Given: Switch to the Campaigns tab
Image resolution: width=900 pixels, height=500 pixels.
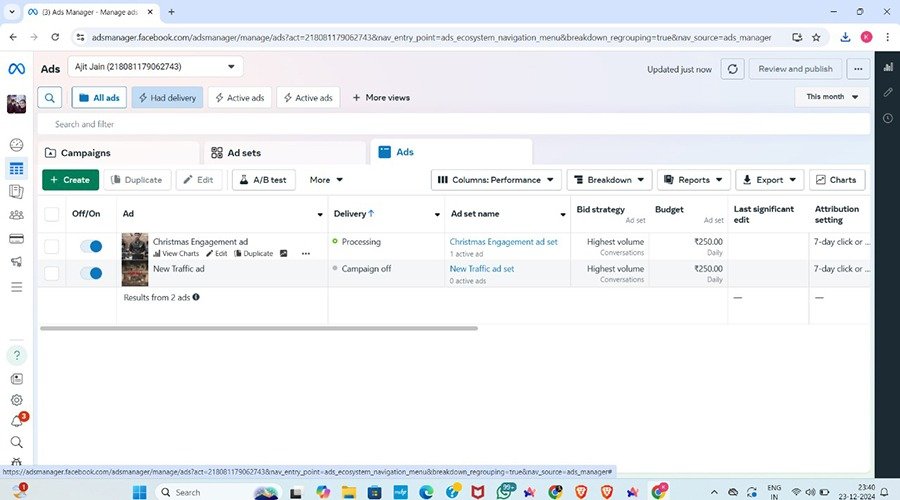Looking at the screenshot, I should (118, 153).
